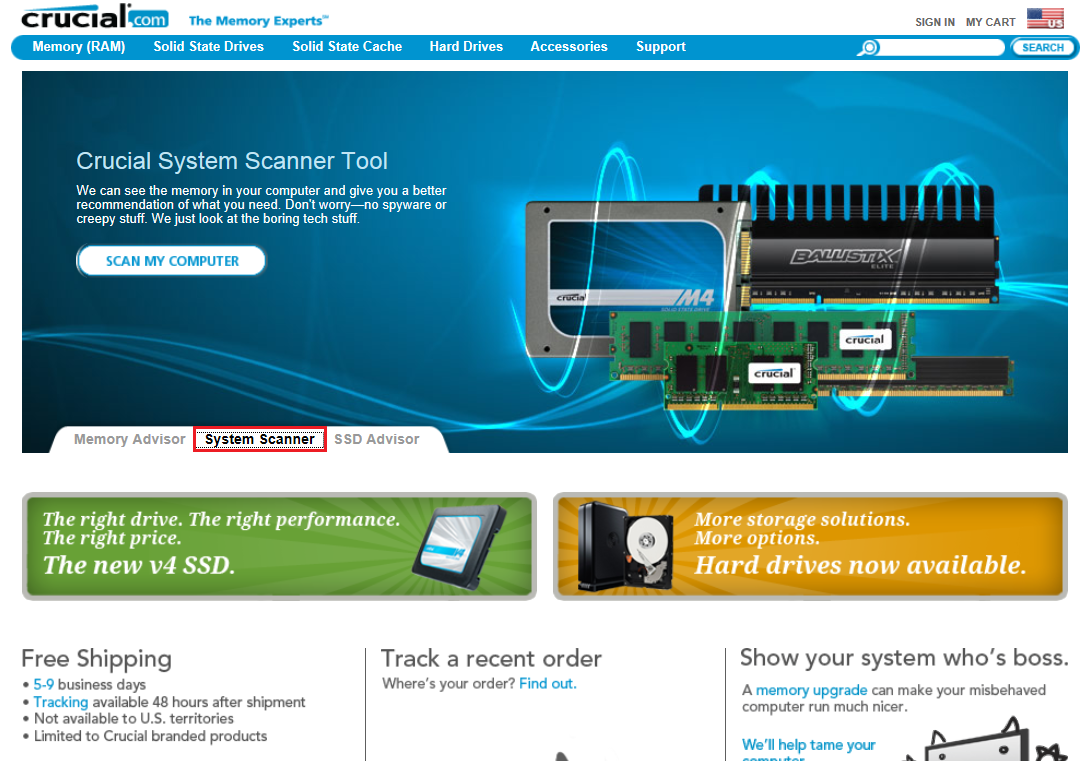Click the Scan My Computer button
The width and height of the screenshot is (1085, 761).
click(171, 261)
